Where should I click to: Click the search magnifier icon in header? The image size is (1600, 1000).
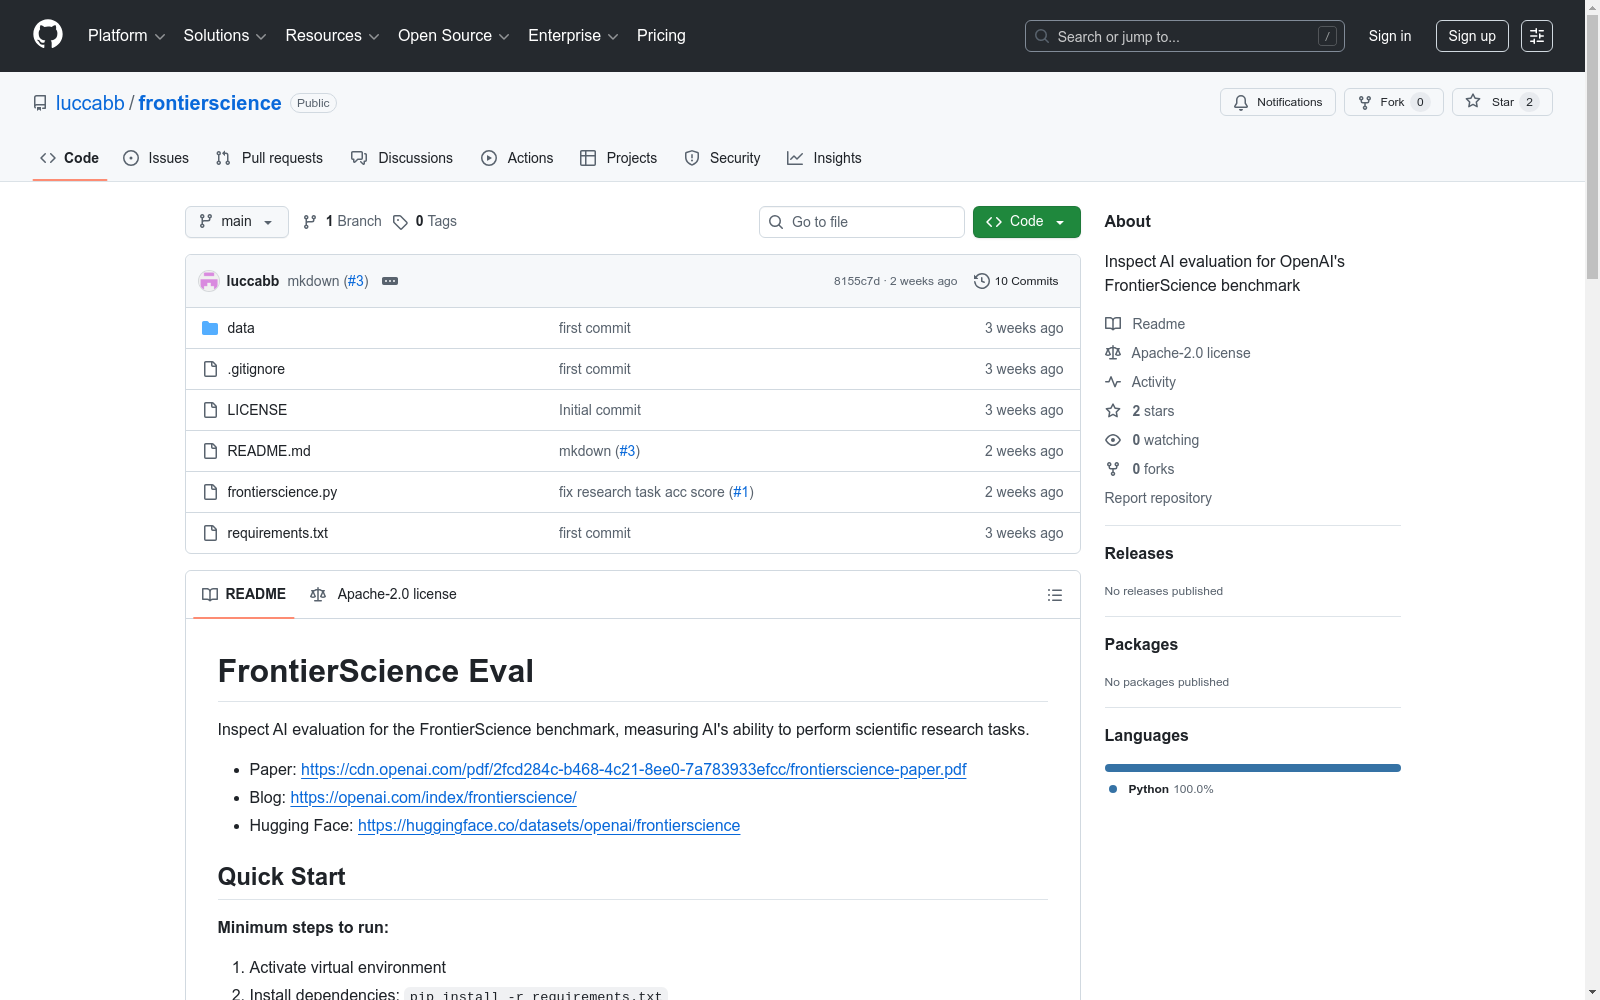coord(1042,36)
